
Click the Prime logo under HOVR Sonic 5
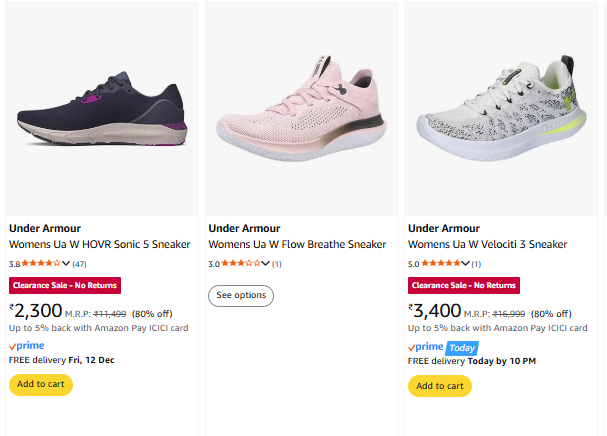27,345
